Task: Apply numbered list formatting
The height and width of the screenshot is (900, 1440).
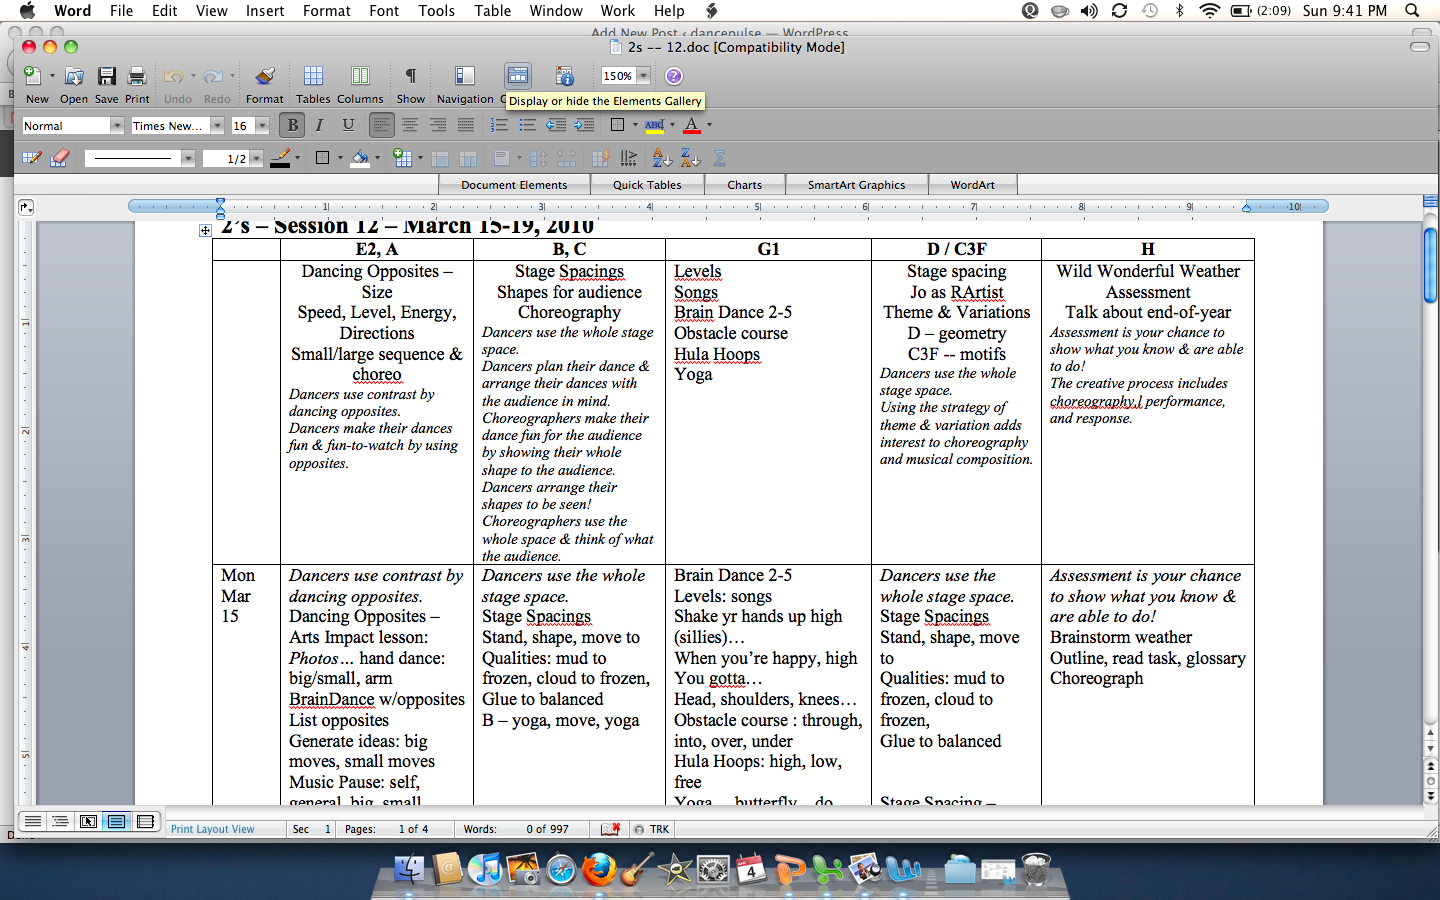Action: coord(499,125)
